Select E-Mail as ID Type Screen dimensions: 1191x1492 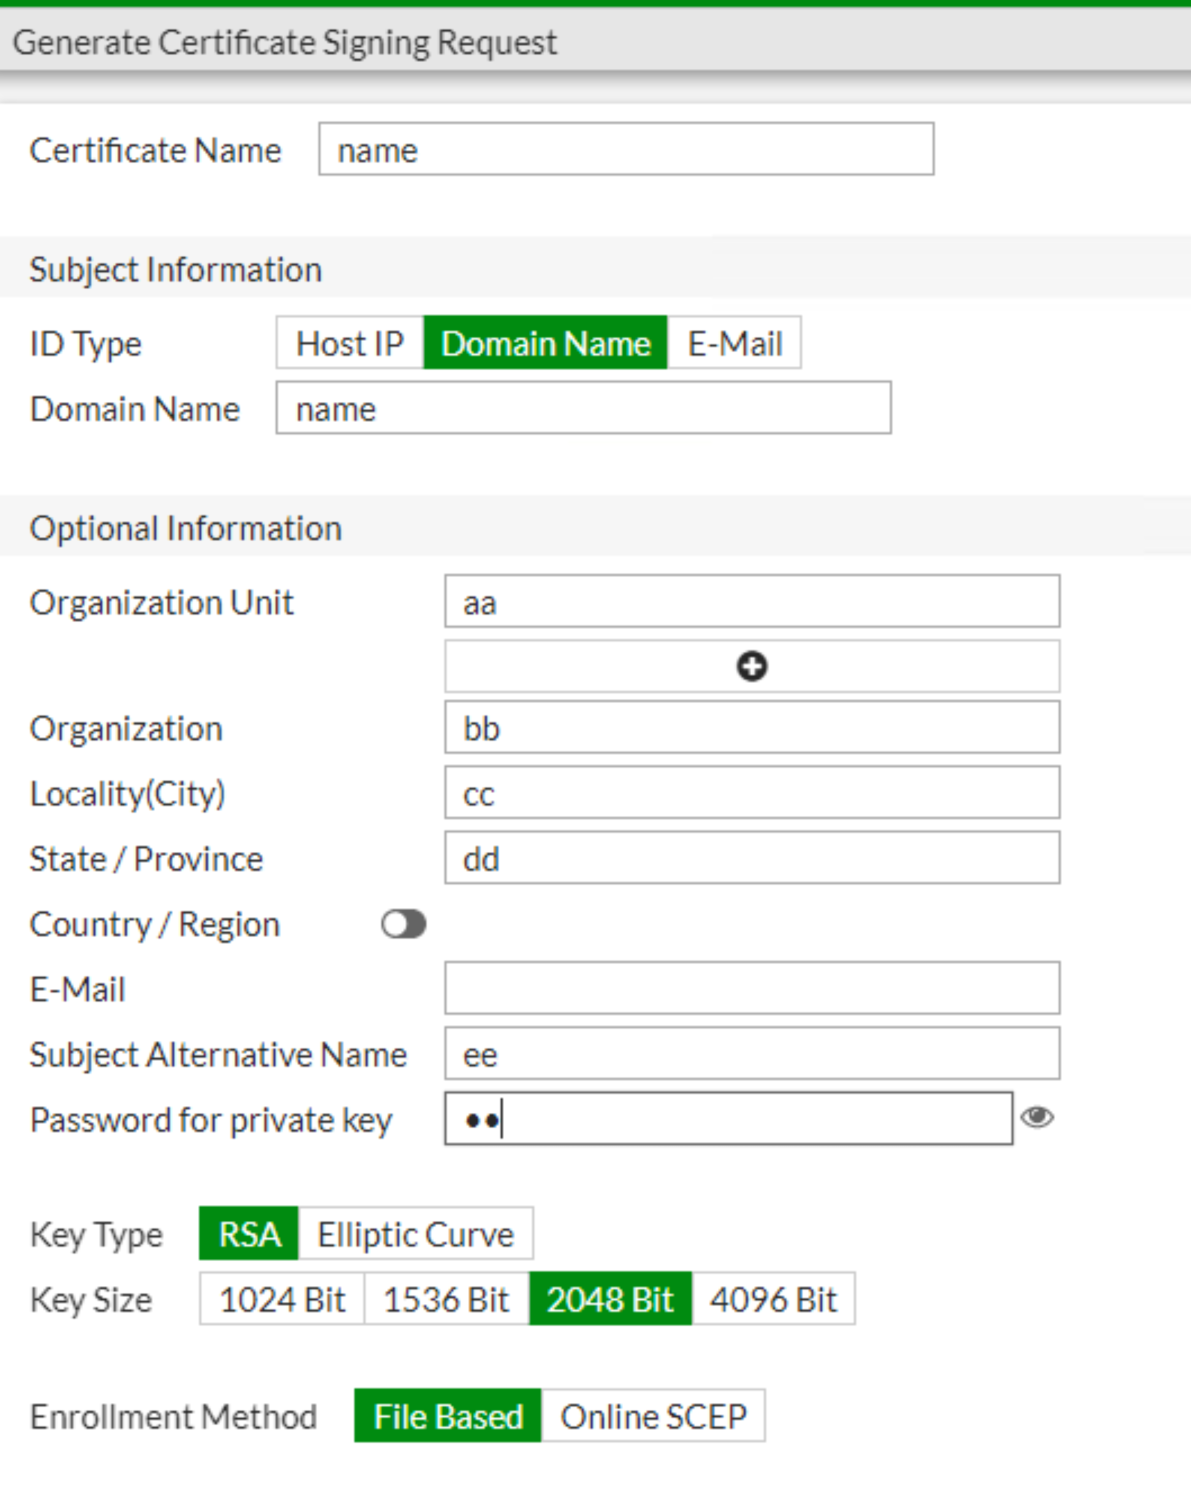tap(733, 343)
